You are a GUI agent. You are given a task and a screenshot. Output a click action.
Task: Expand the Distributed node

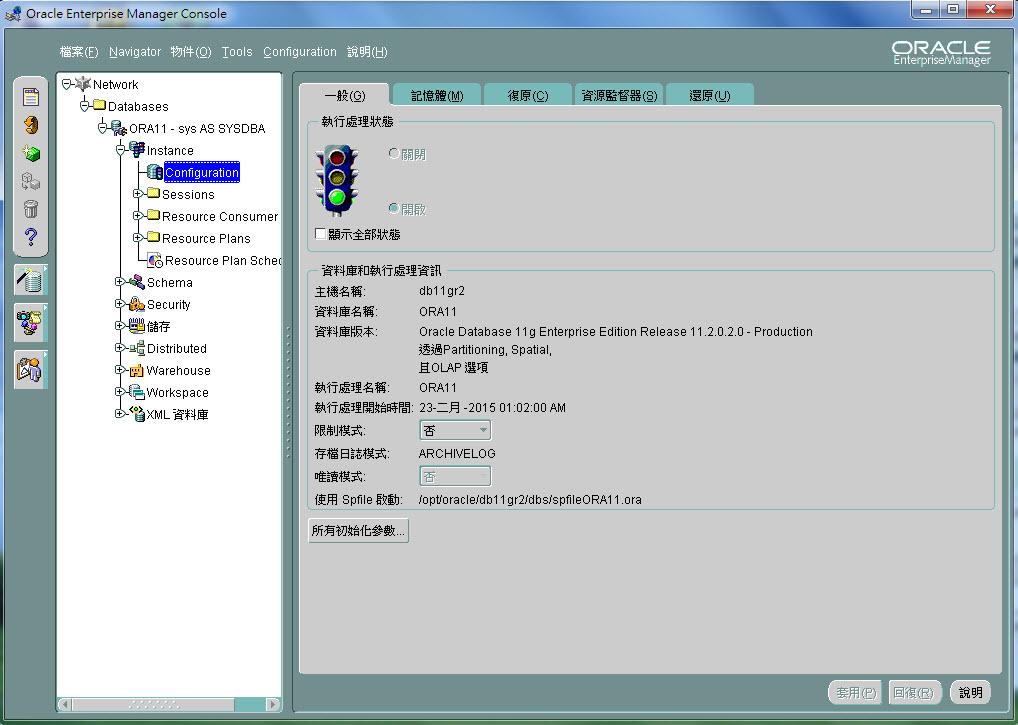tap(119, 348)
